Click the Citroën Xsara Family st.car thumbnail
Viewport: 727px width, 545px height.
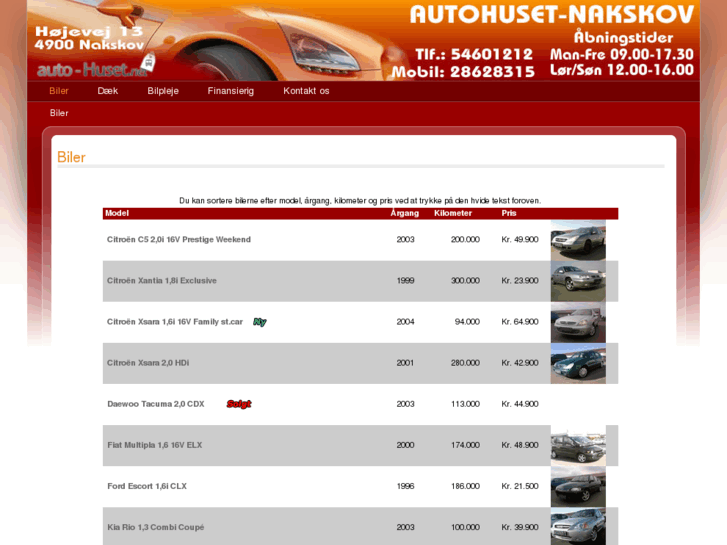point(578,322)
